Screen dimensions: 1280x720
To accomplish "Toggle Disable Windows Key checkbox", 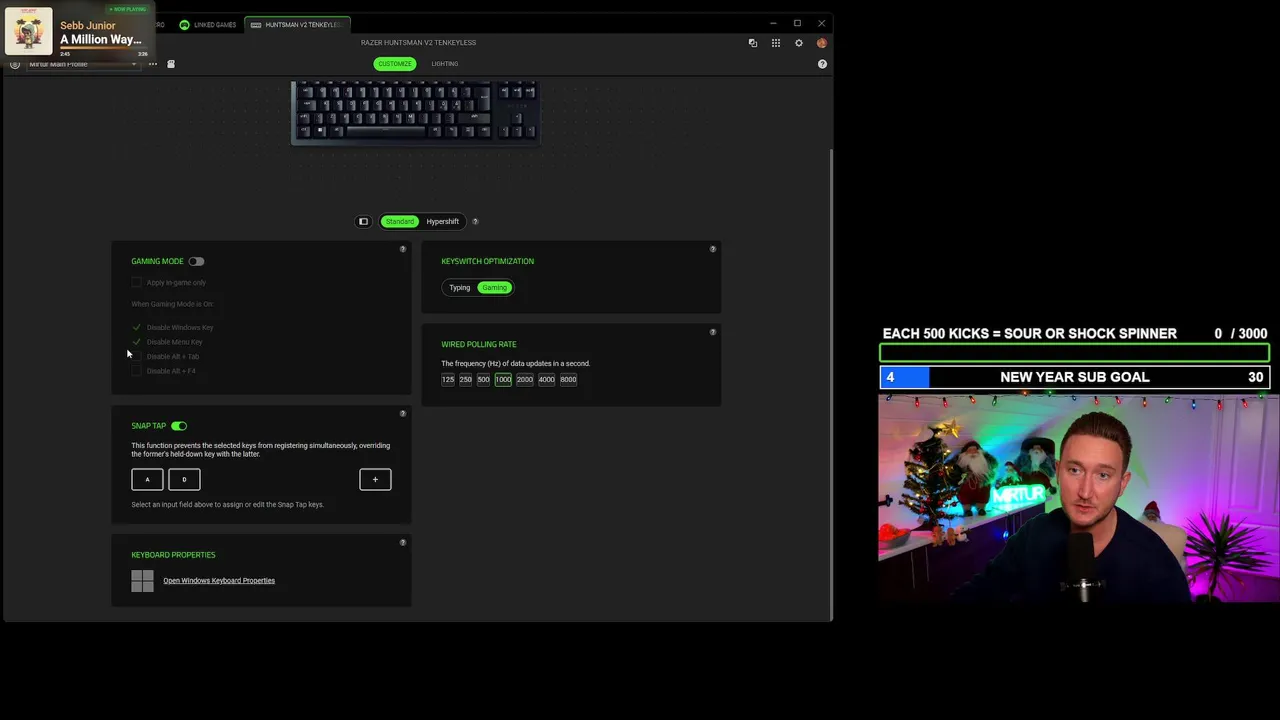I will 137,327.
